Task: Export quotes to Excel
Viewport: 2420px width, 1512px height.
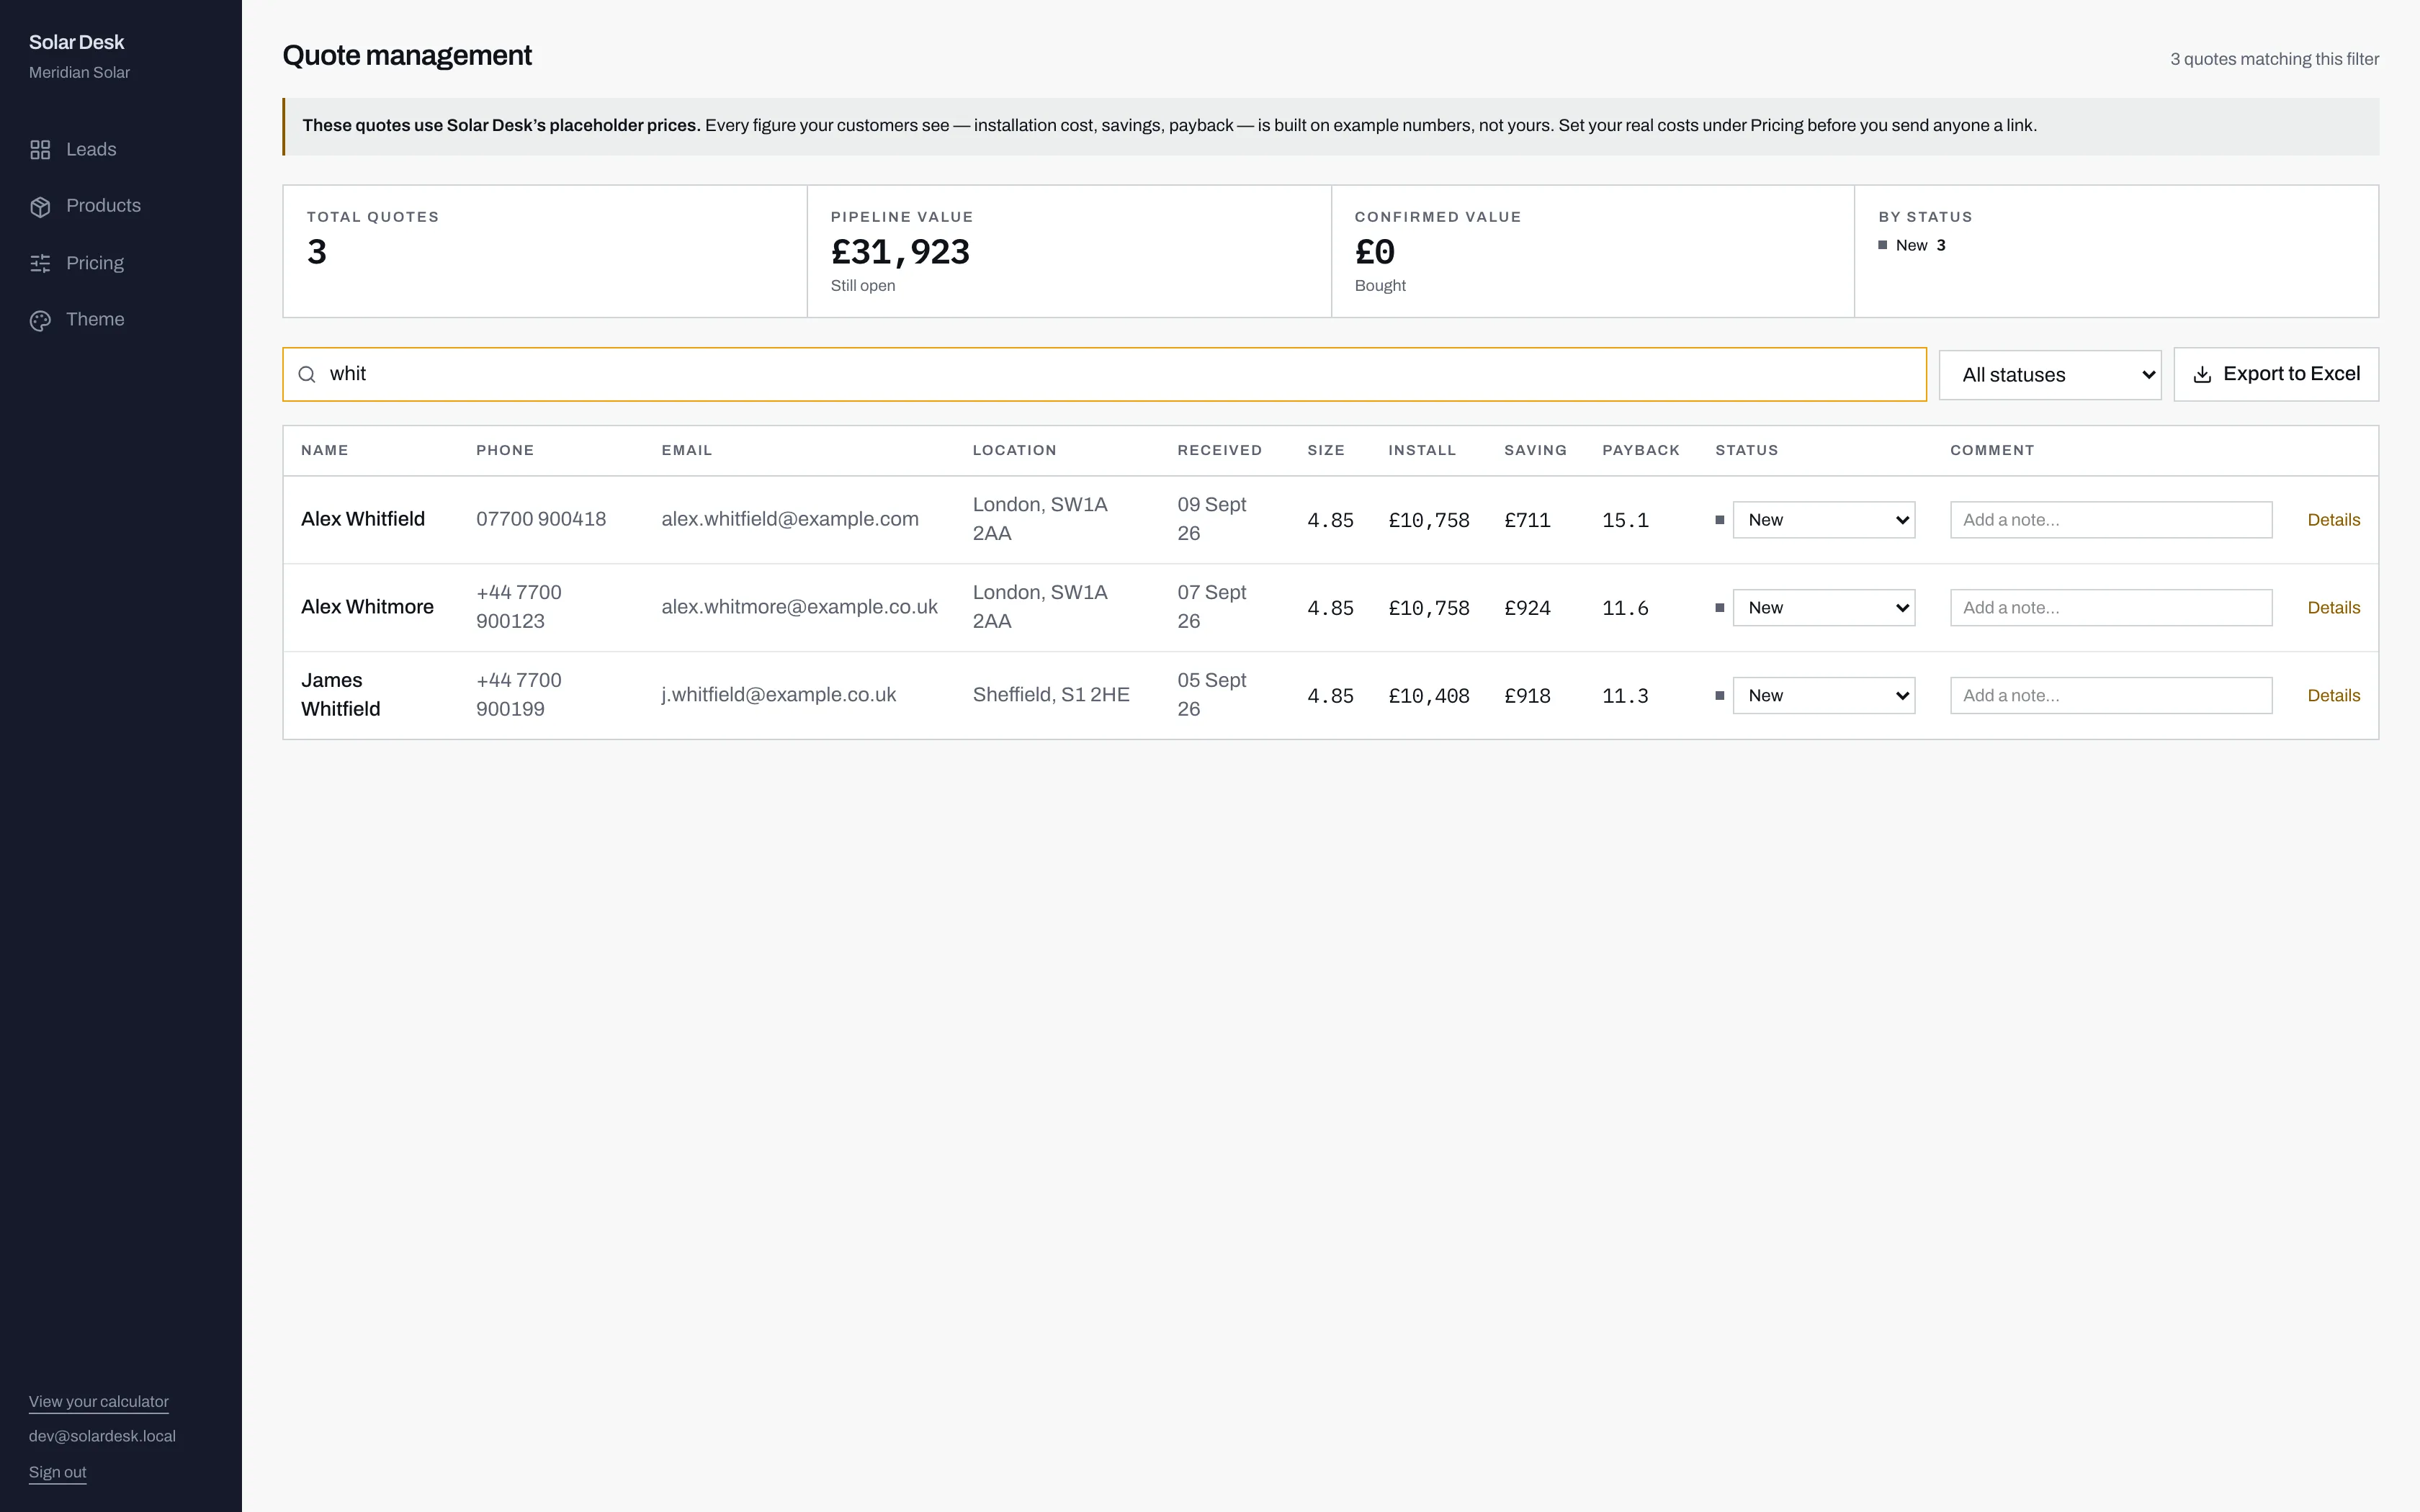Action: 2276,374
